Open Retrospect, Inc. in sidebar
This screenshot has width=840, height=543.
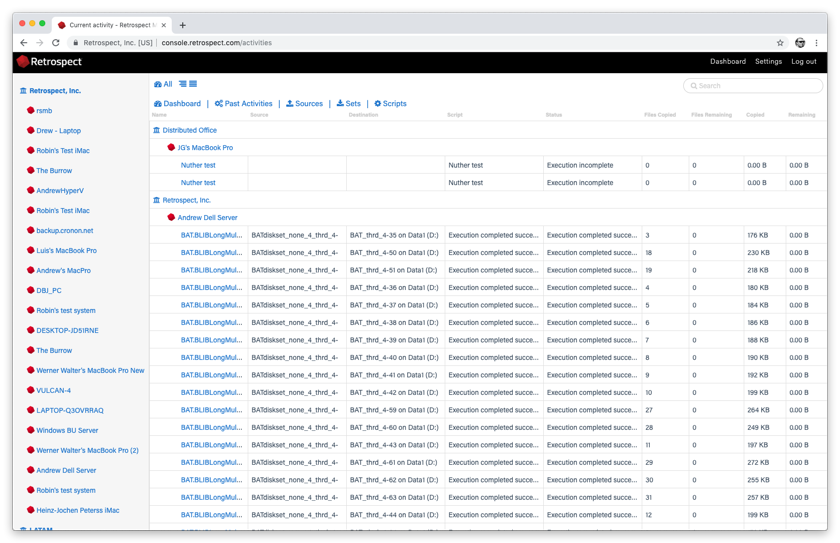point(55,91)
